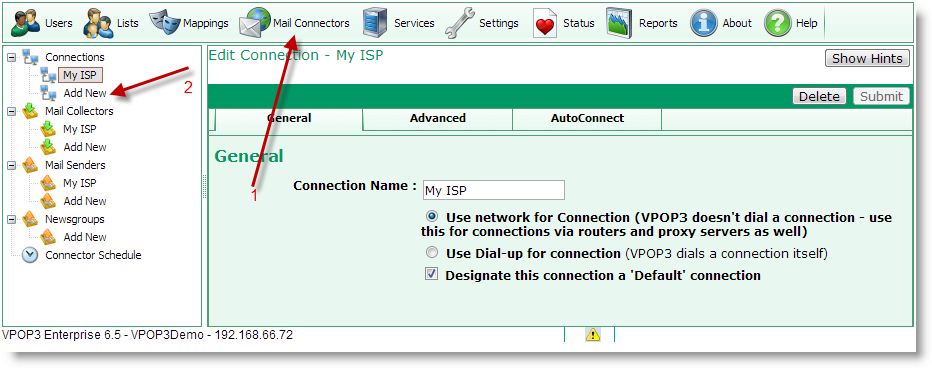Select Use network for Connection radio button

click(x=432, y=216)
